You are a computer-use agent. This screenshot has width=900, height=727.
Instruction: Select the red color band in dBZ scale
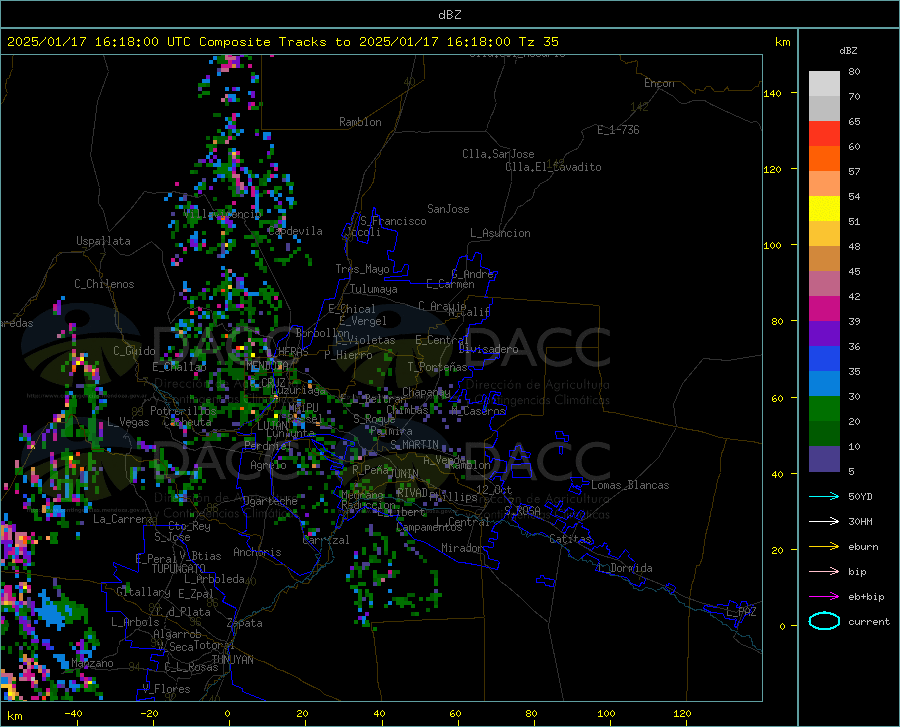coord(824,134)
